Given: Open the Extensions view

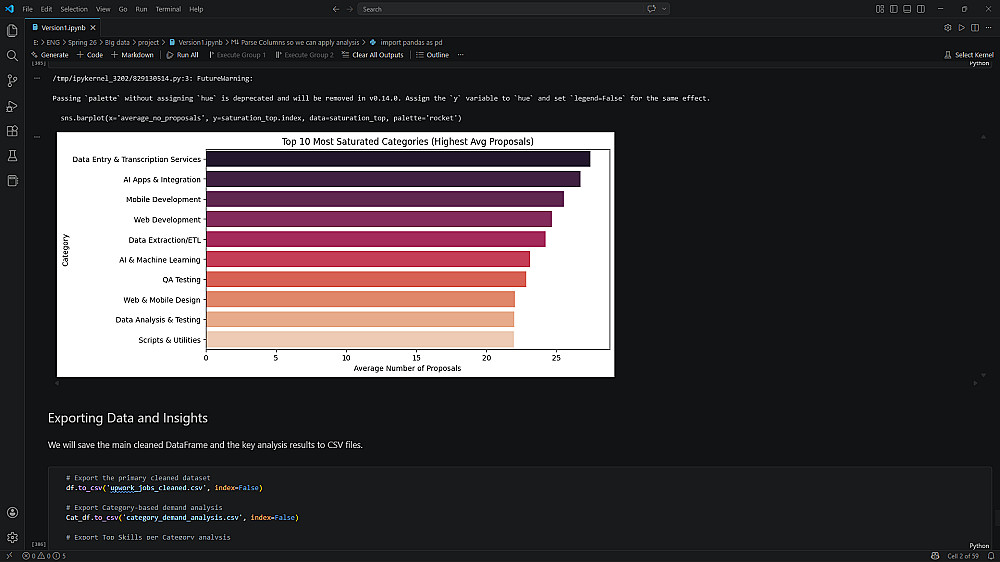Looking at the screenshot, I should [x=12, y=131].
